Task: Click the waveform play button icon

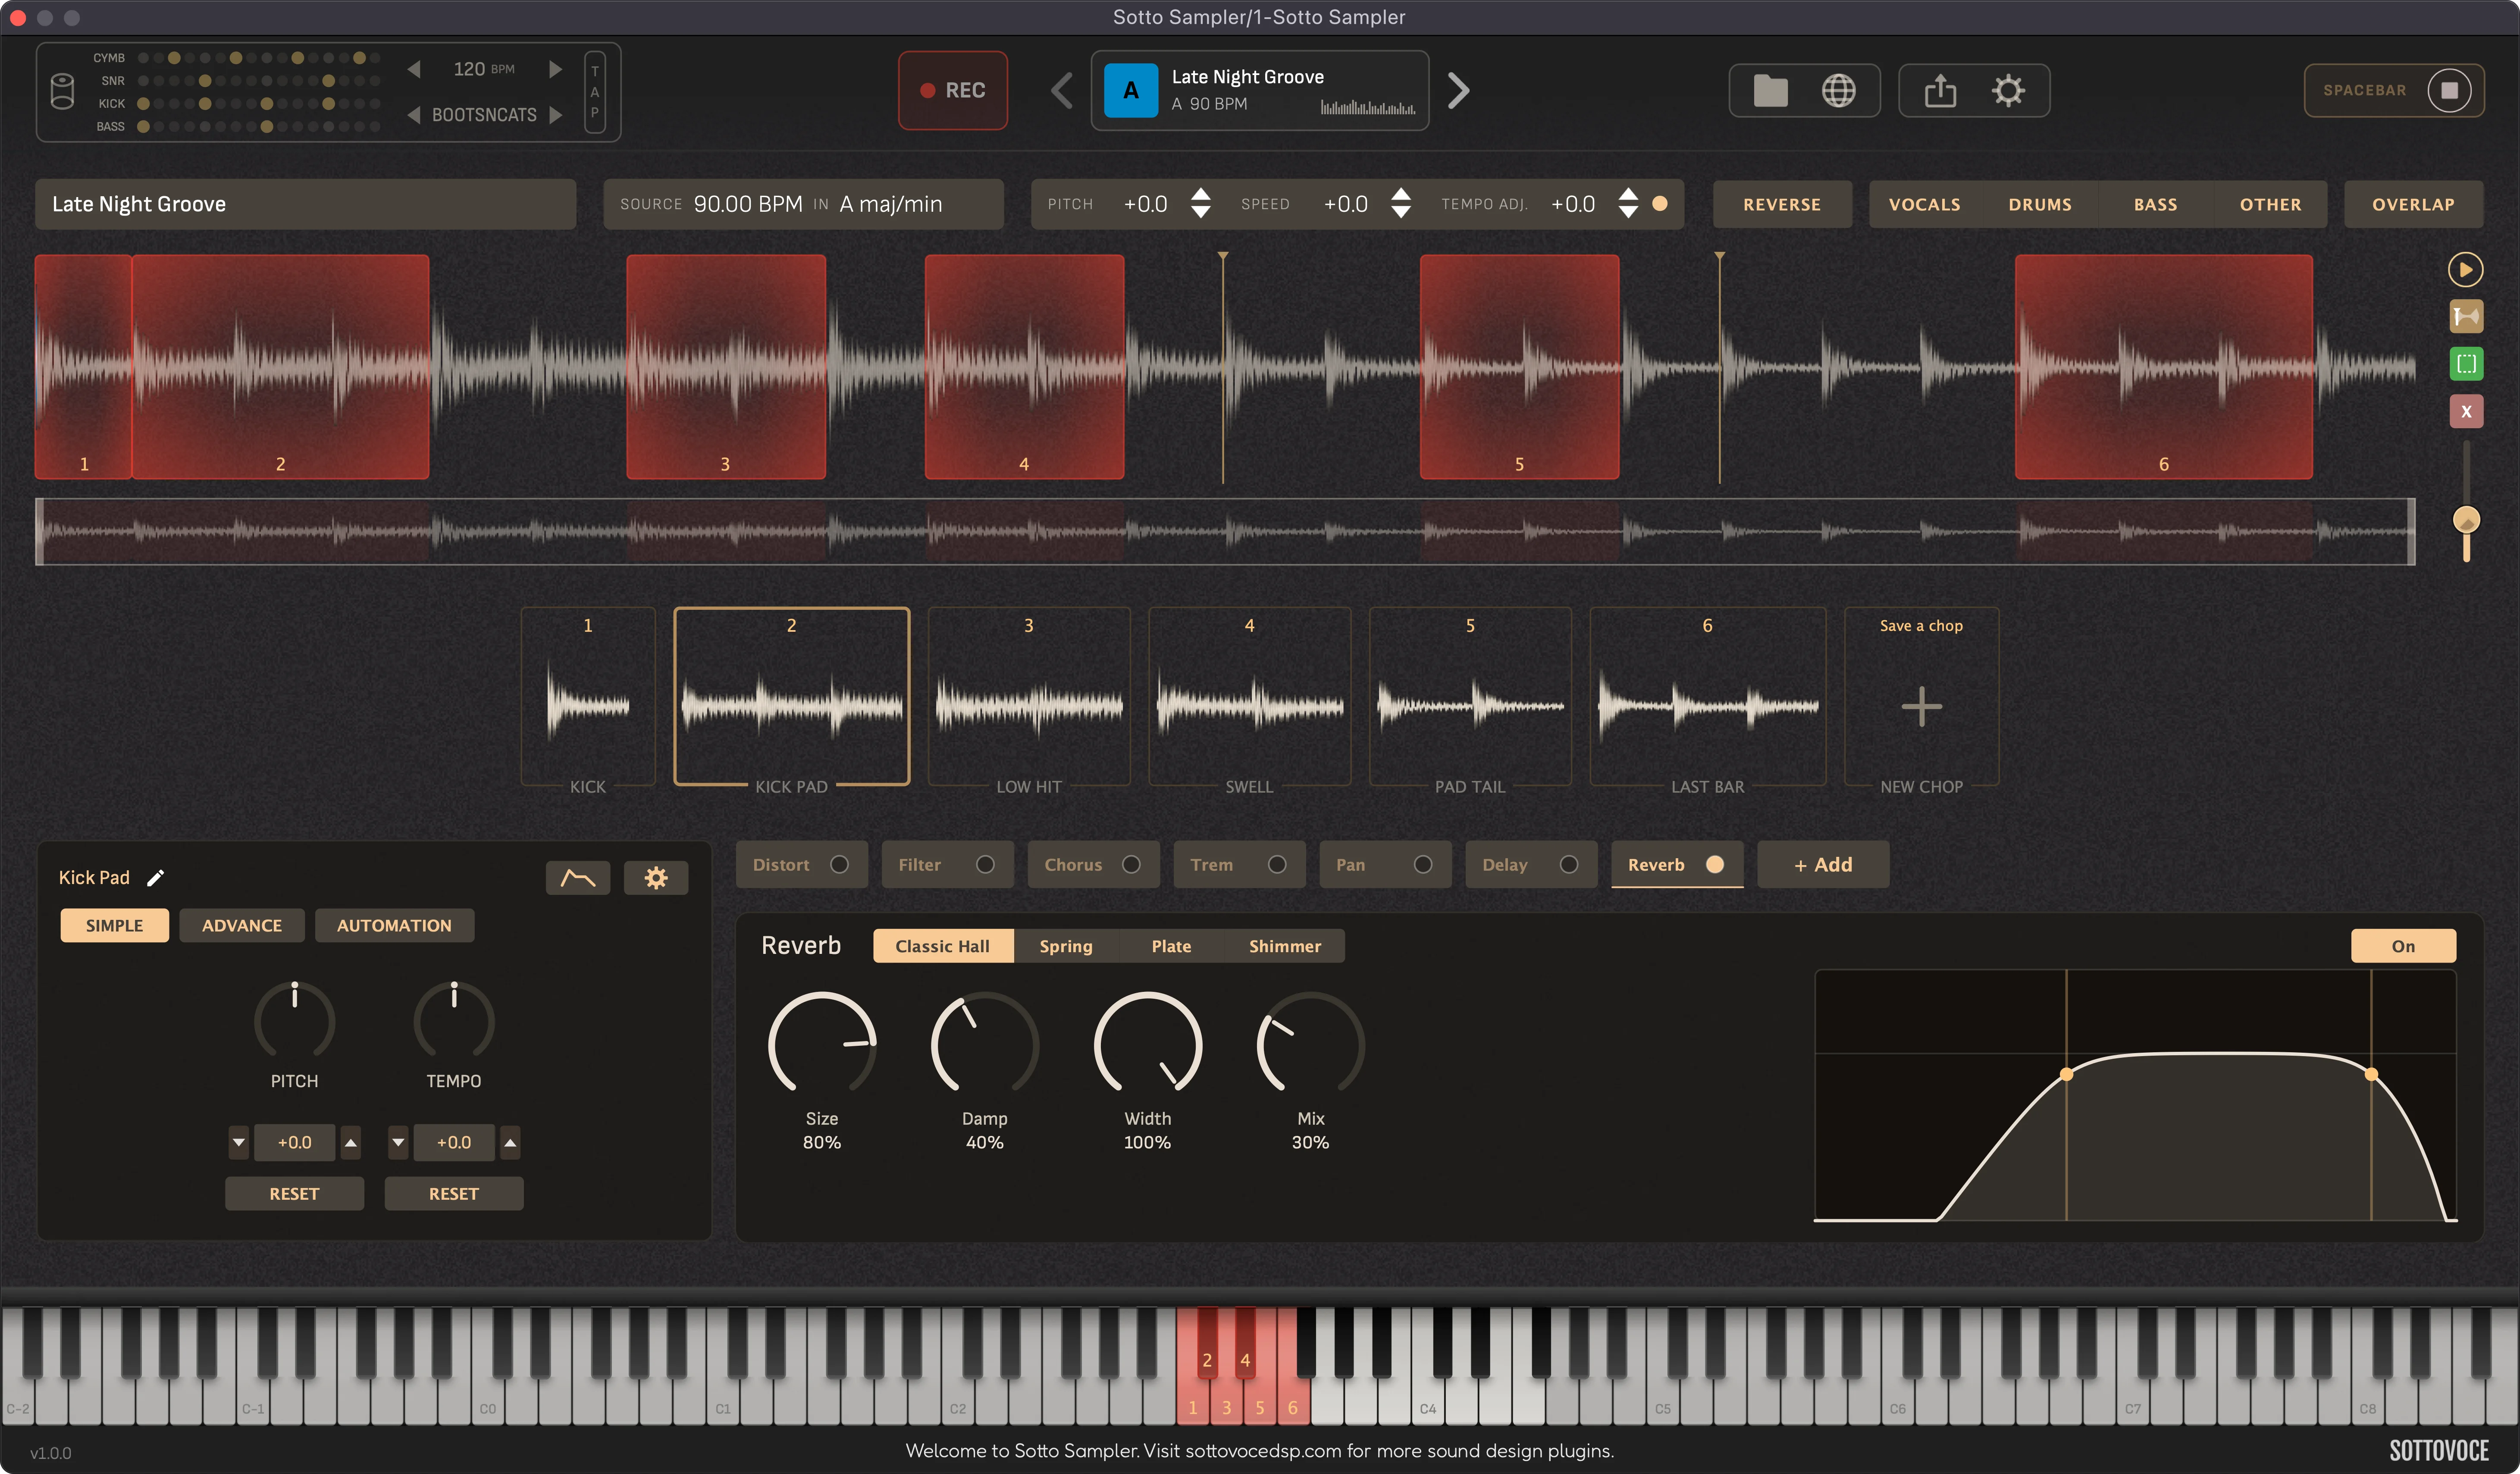Action: (x=2465, y=269)
